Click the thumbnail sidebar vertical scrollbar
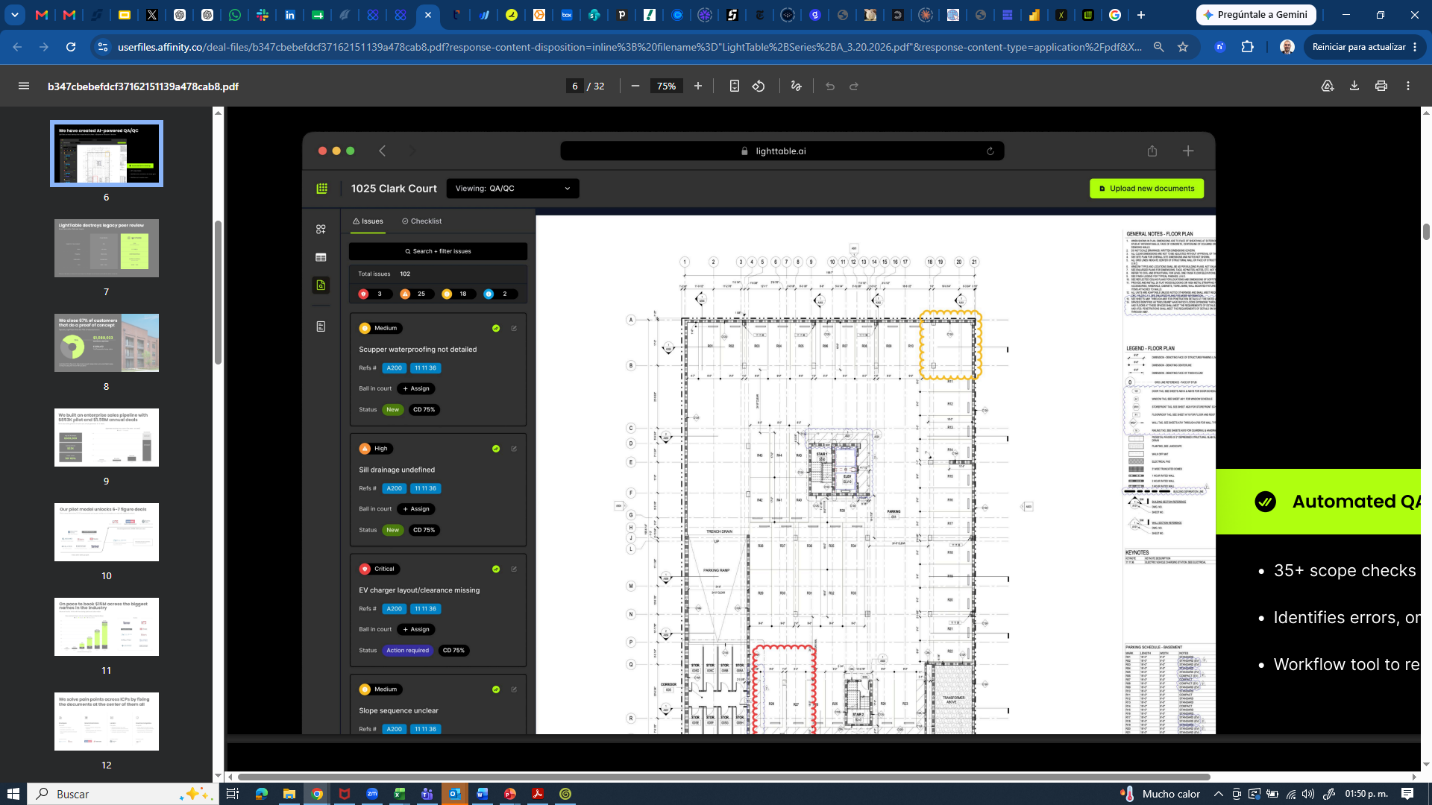This screenshot has width=1432, height=805. pyautogui.click(x=218, y=292)
